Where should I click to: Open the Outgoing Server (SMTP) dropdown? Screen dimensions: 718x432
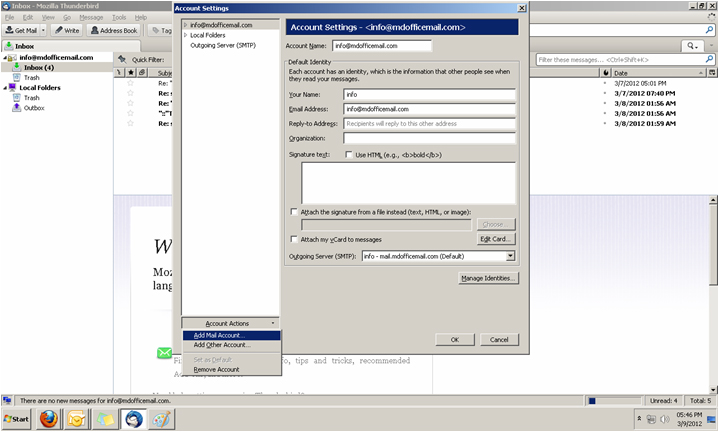(x=510, y=256)
